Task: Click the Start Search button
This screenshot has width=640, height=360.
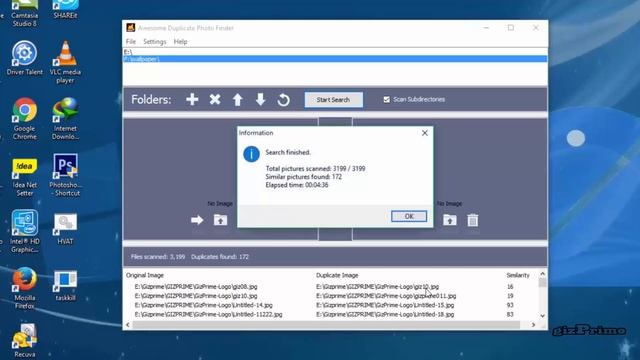Action: click(333, 100)
